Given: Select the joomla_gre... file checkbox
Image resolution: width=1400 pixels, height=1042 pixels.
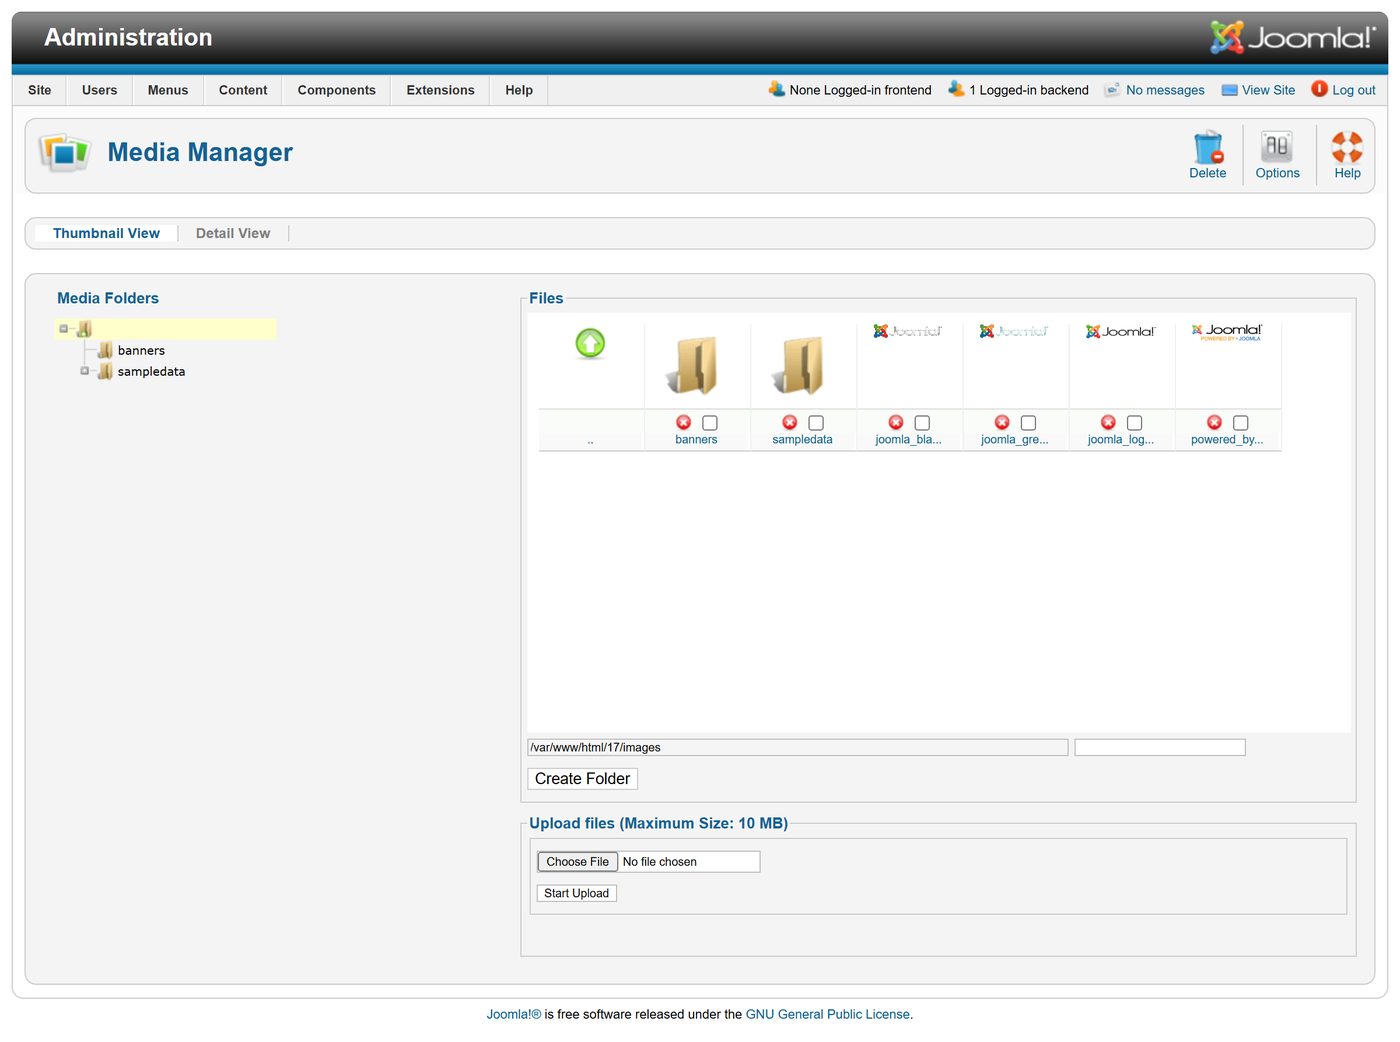Looking at the screenshot, I should [x=1028, y=423].
